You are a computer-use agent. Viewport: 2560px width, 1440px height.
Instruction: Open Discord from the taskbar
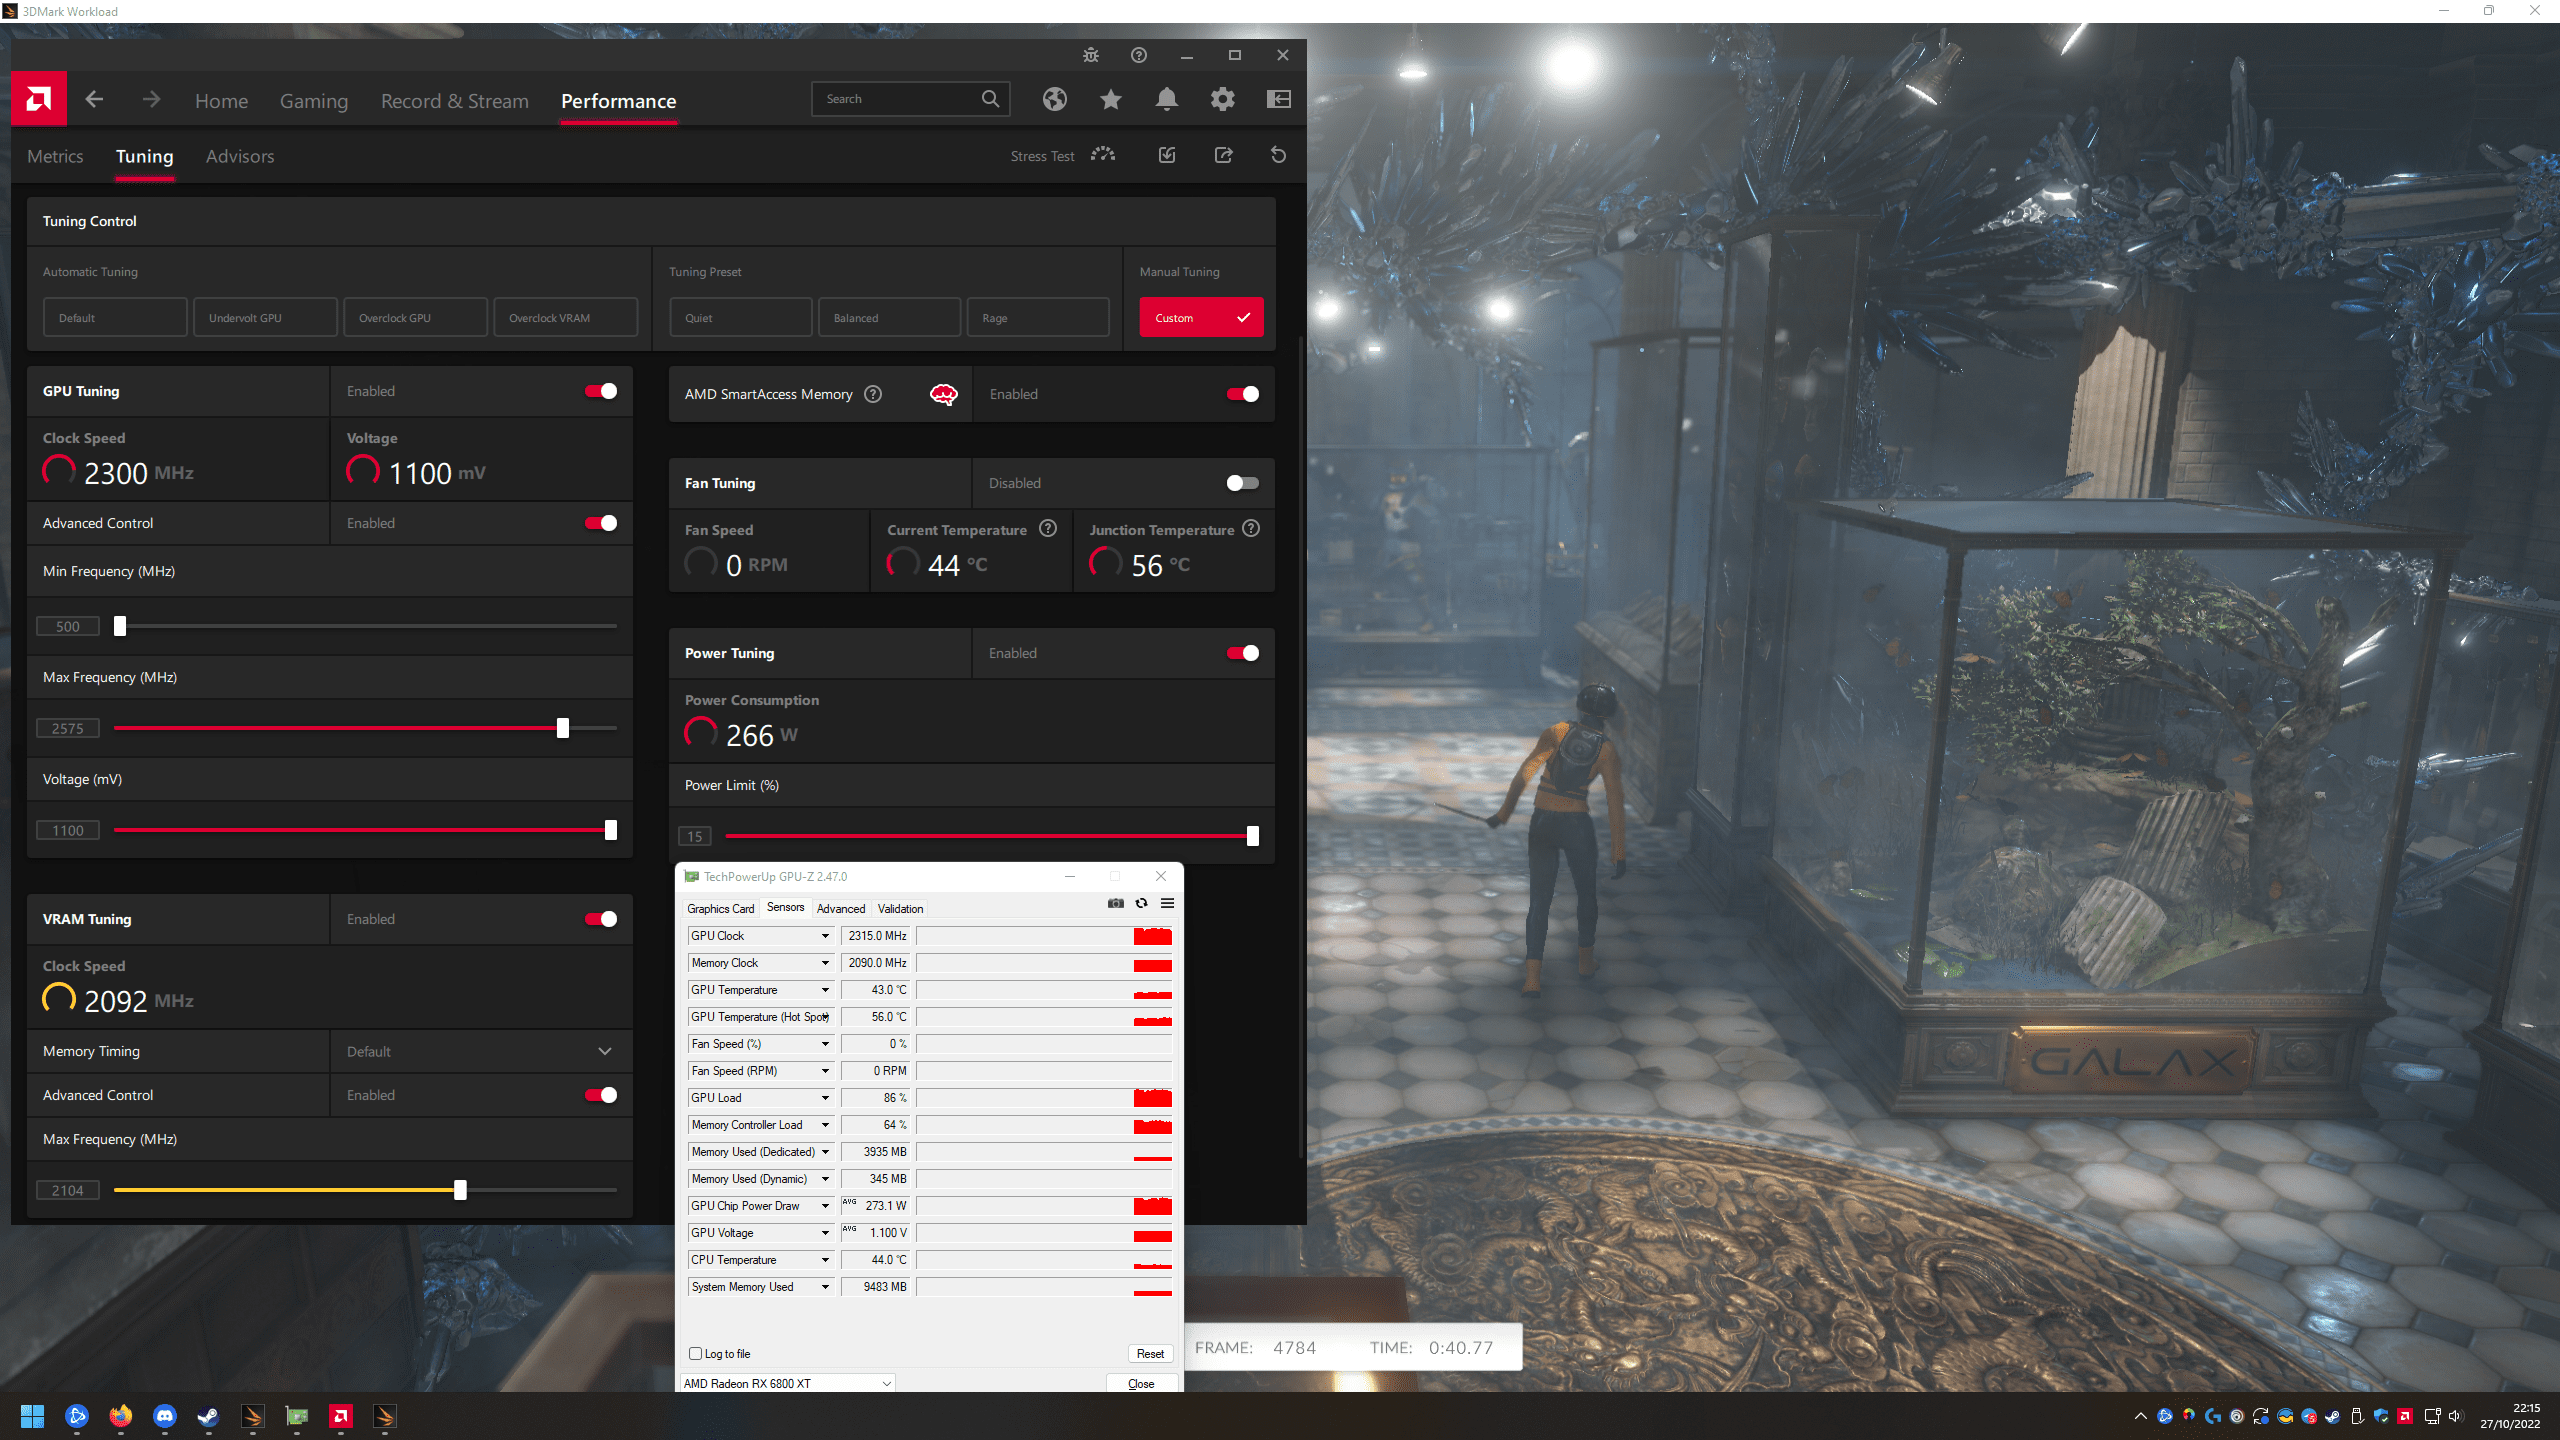165,1416
